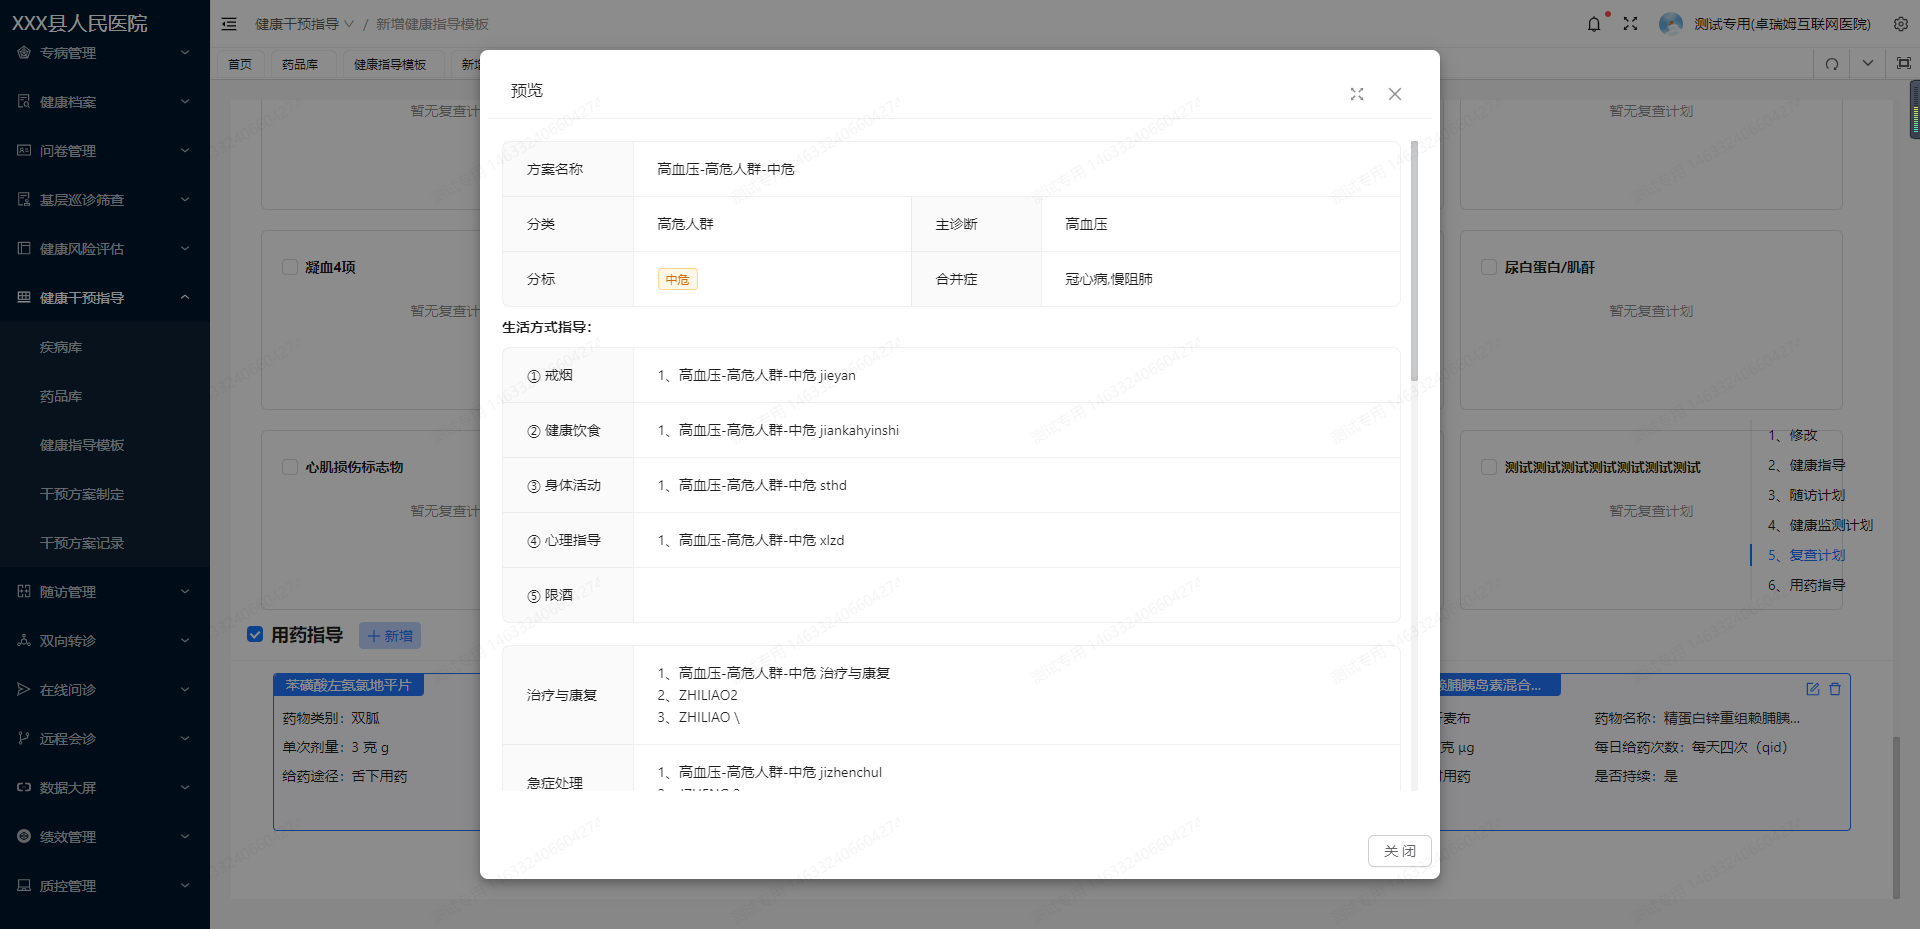1920x929 pixels.
Task: Jump to 用药指导 anchor link
Action: coord(1817,585)
